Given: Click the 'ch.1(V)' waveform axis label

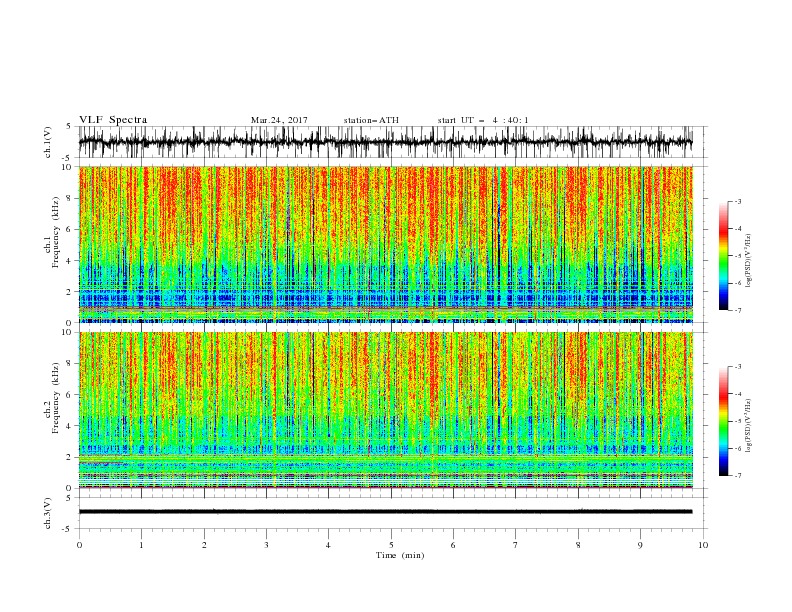Looking at the screenshot, I should (x=48, y=142).
